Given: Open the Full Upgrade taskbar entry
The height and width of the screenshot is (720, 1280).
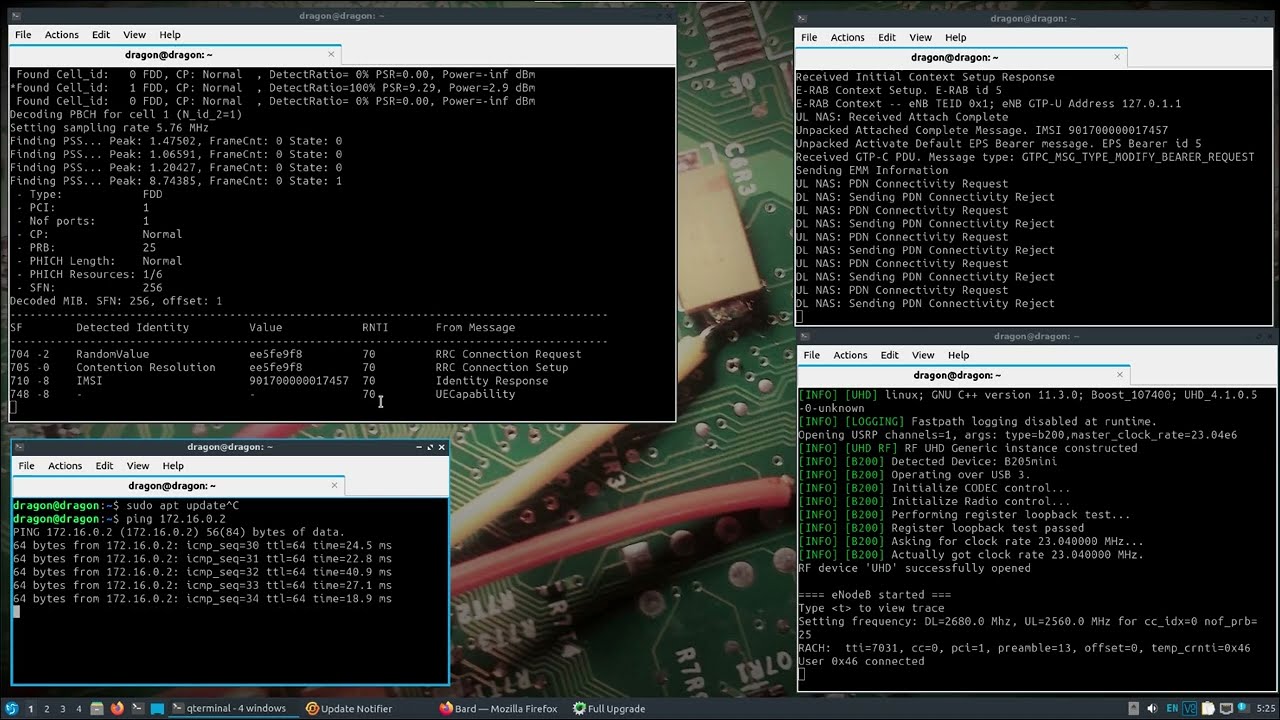Looking at the screenshot, I should [609, 708].
